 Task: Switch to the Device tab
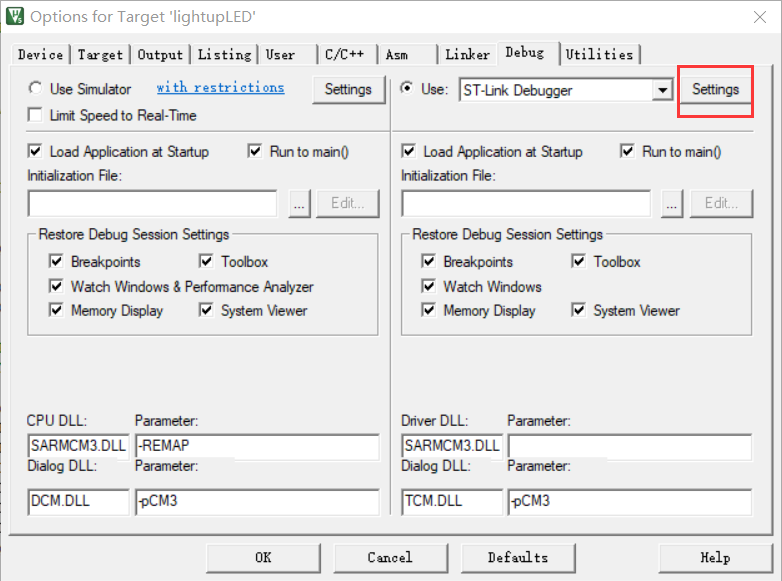click(x=40, y=54)
